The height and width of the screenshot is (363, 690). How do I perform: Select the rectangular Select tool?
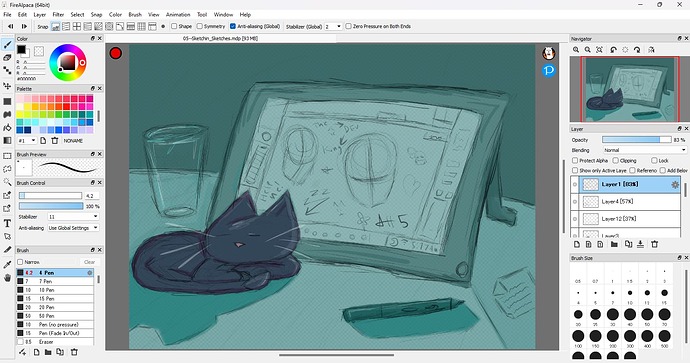pyautogui.click(x=7, y=156)
